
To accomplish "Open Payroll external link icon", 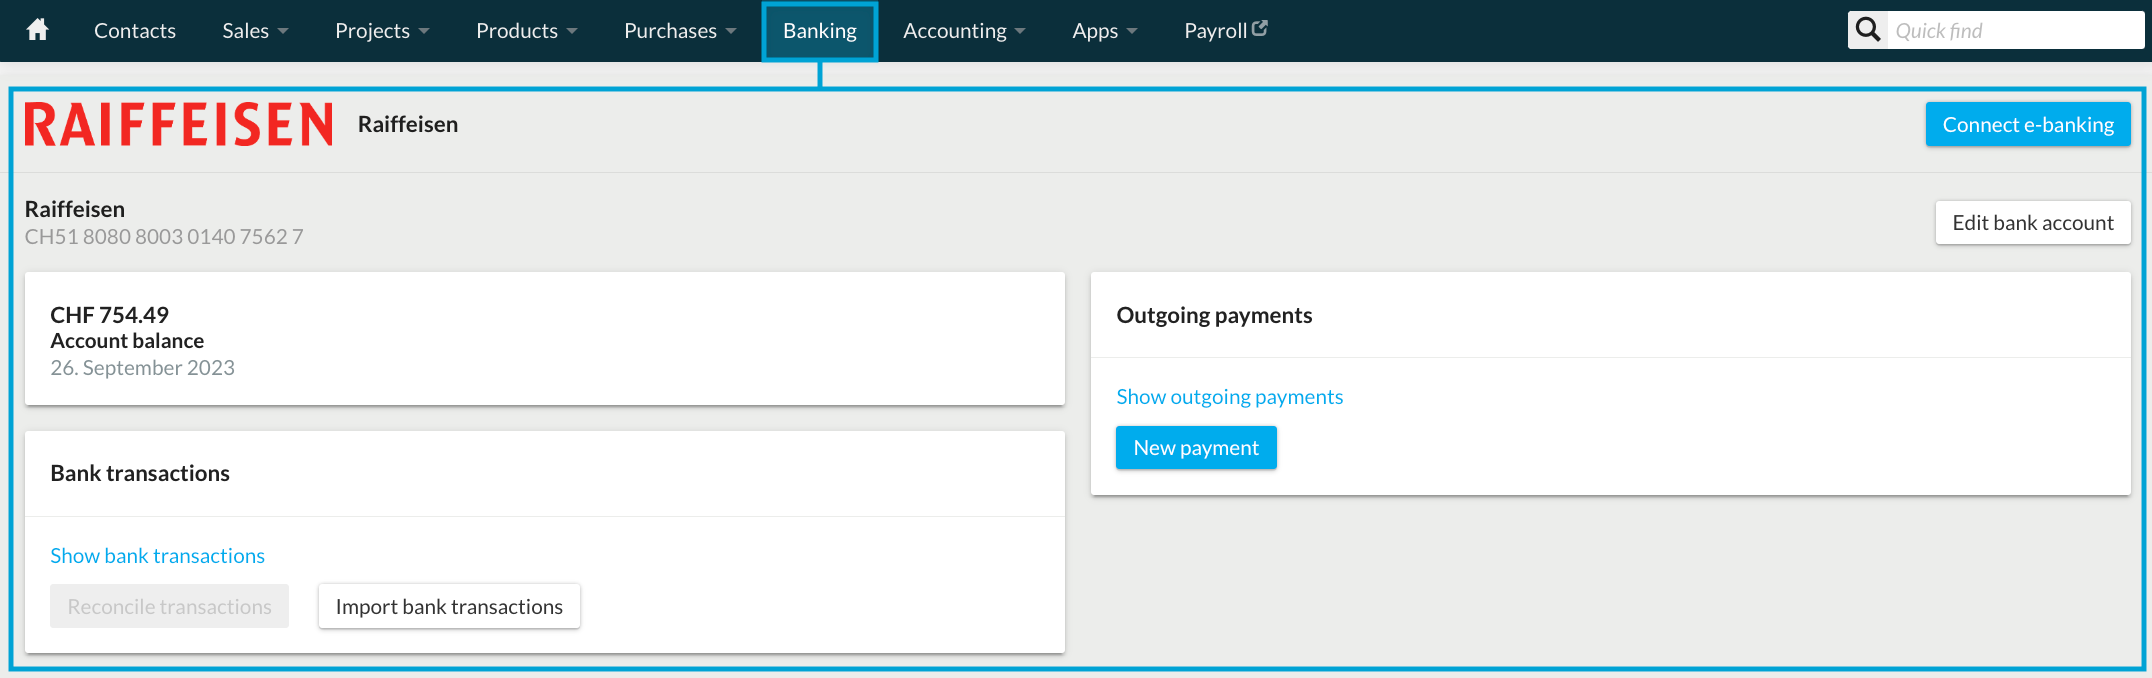I will [1260, 29].
